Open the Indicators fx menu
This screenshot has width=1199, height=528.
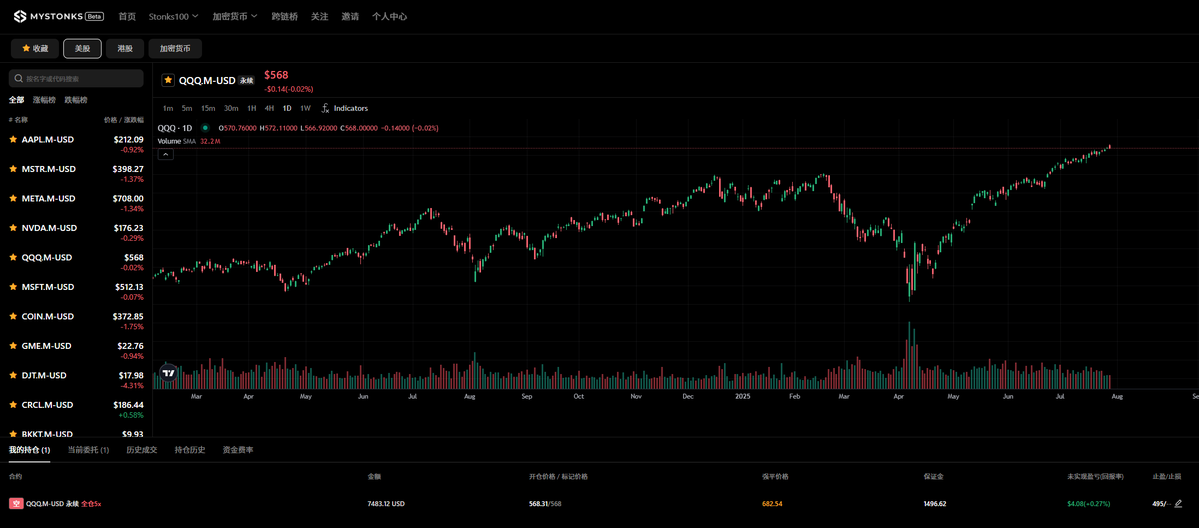click(345, 109)
